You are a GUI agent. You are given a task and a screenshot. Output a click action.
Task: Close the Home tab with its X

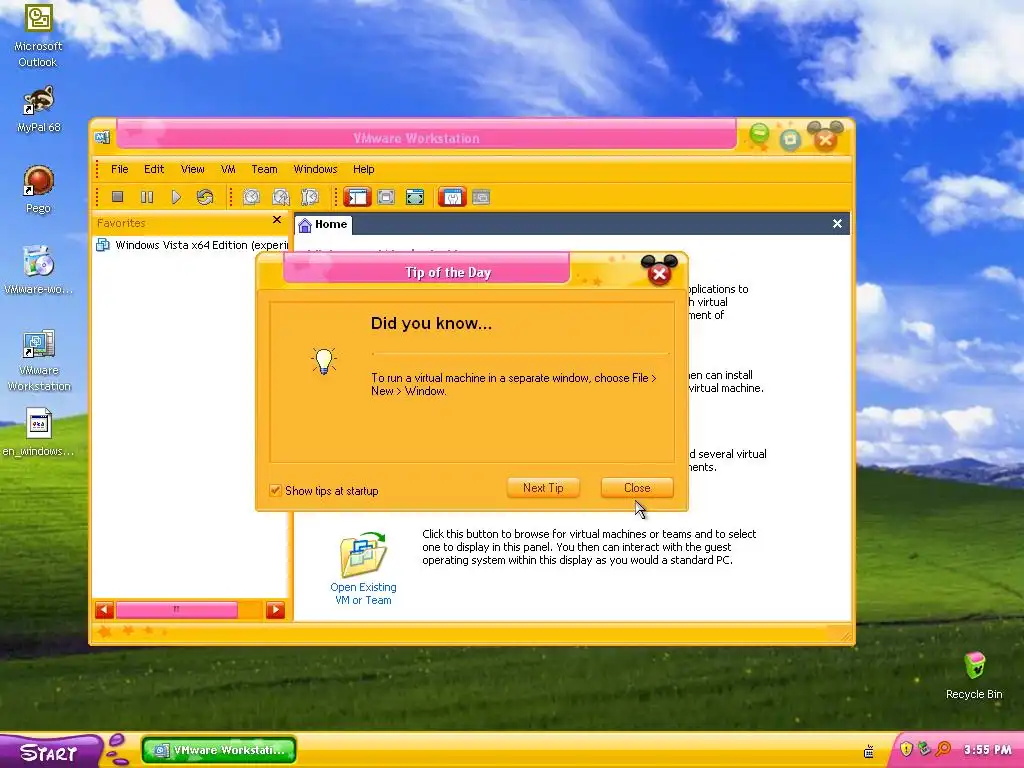point(837,224)
